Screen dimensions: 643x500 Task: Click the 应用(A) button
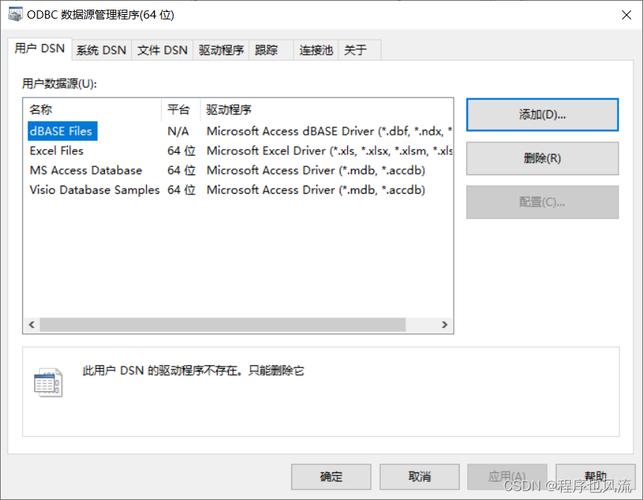[507, 477]
